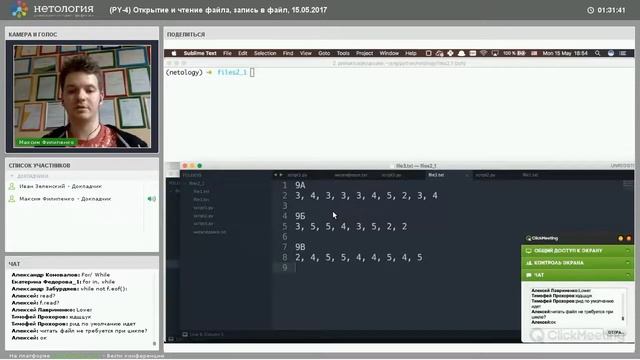Open the Edit menu
The height and width of the screenshot is (360, 640).
pyautogui.click(x=242, y=53)
